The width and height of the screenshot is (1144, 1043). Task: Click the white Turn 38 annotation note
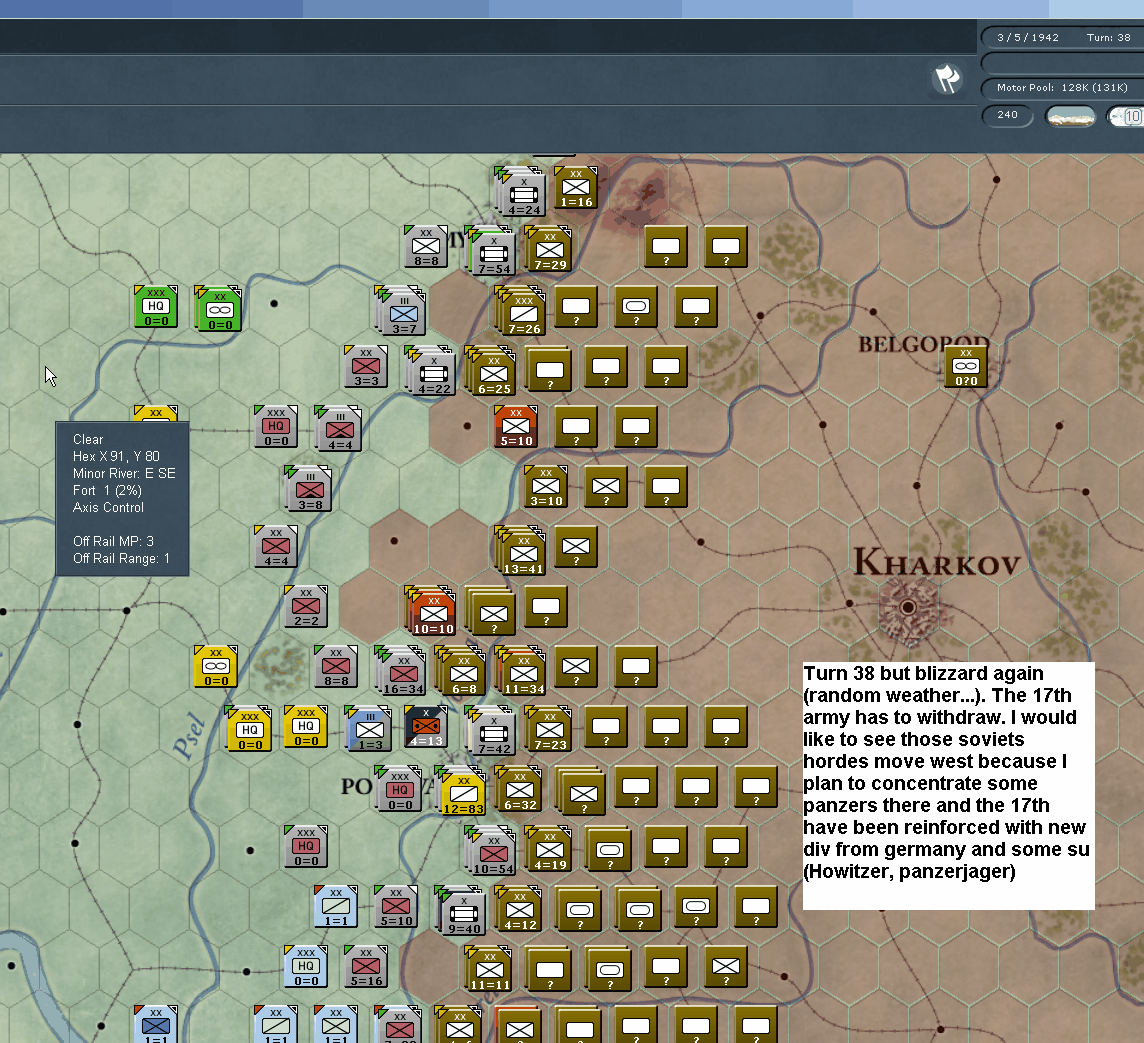948,786
